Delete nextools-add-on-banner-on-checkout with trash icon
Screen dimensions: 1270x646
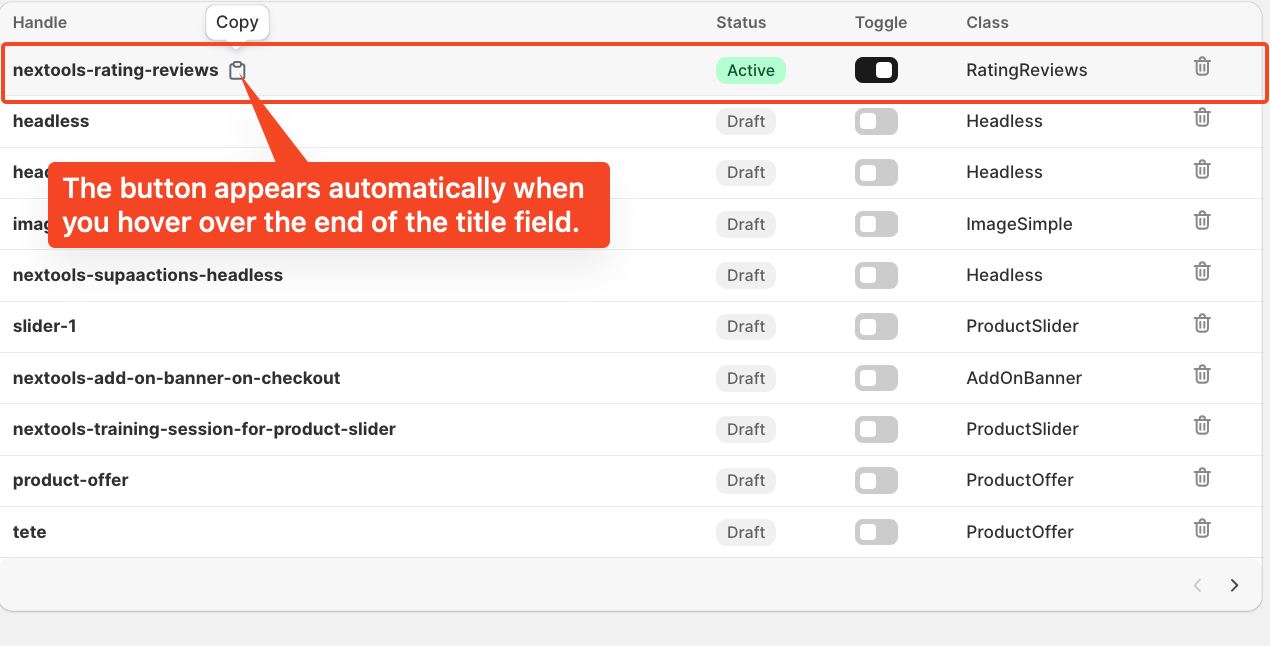click(1202, 374)
